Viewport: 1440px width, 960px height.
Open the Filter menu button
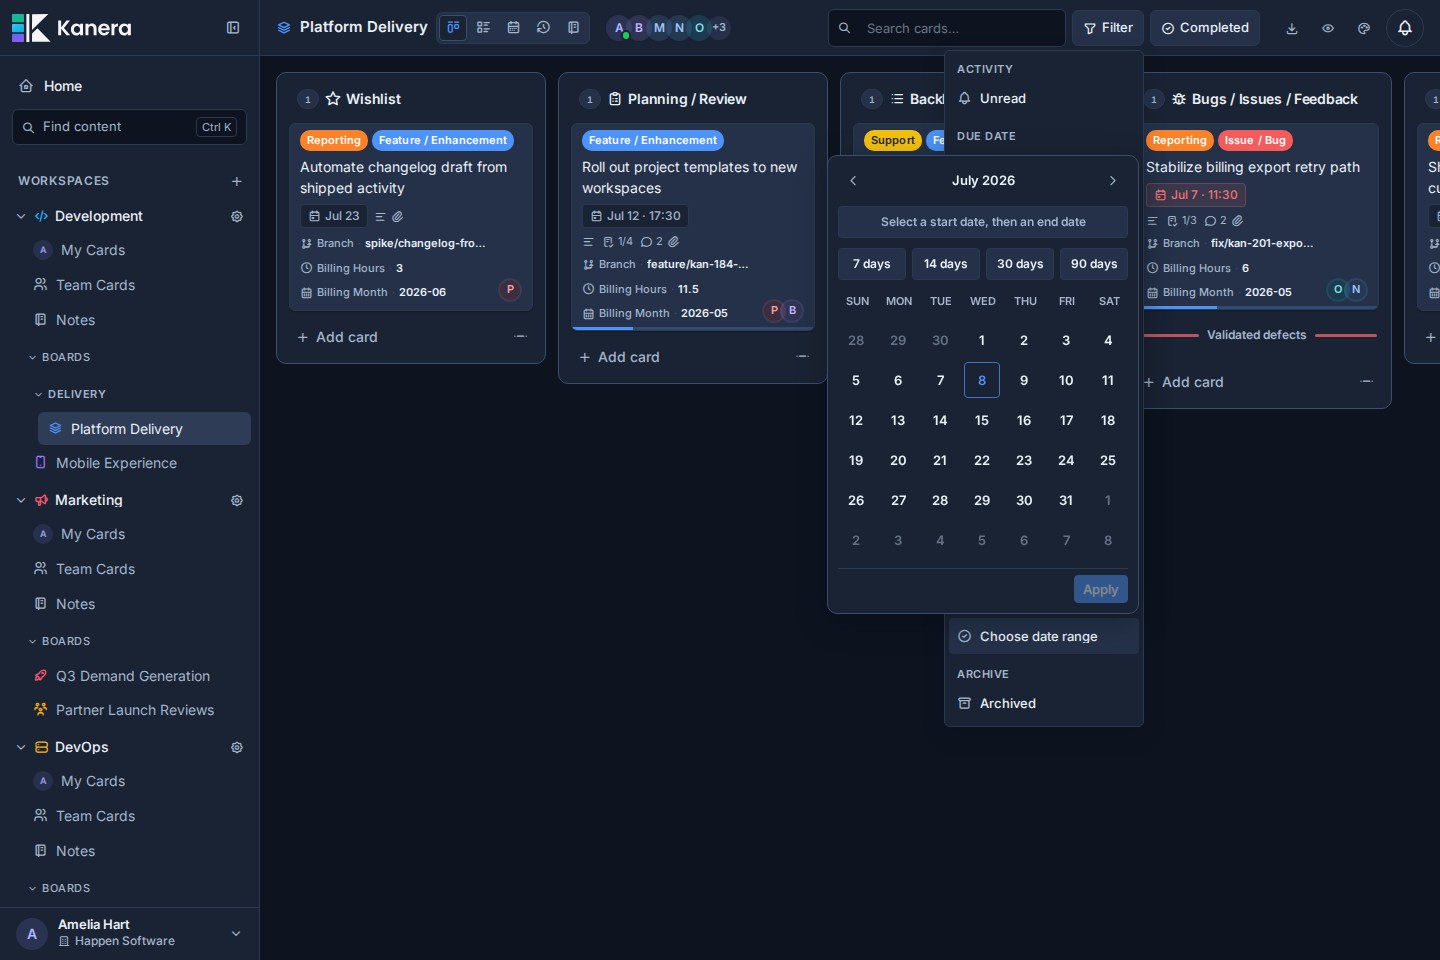[1108, 28]
